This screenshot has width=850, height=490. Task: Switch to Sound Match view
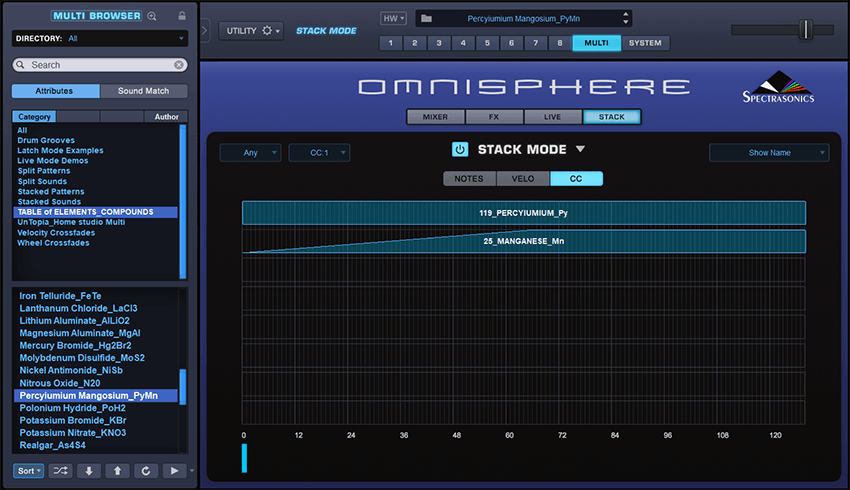[x=144, y=91]
